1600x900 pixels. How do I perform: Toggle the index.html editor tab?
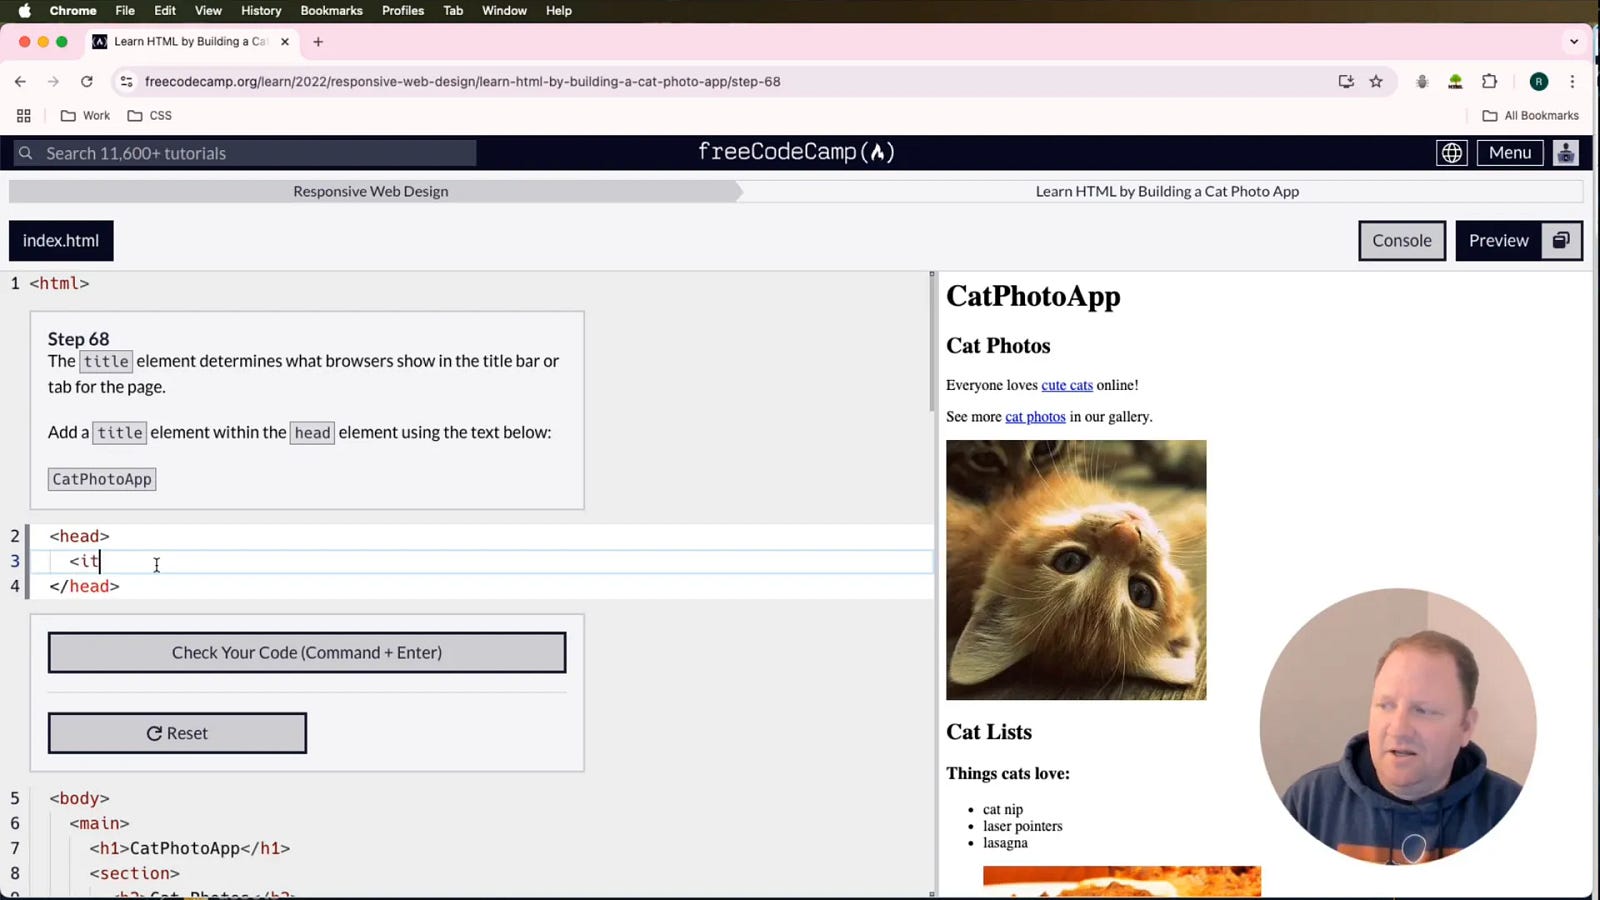[x=61, y=240]
